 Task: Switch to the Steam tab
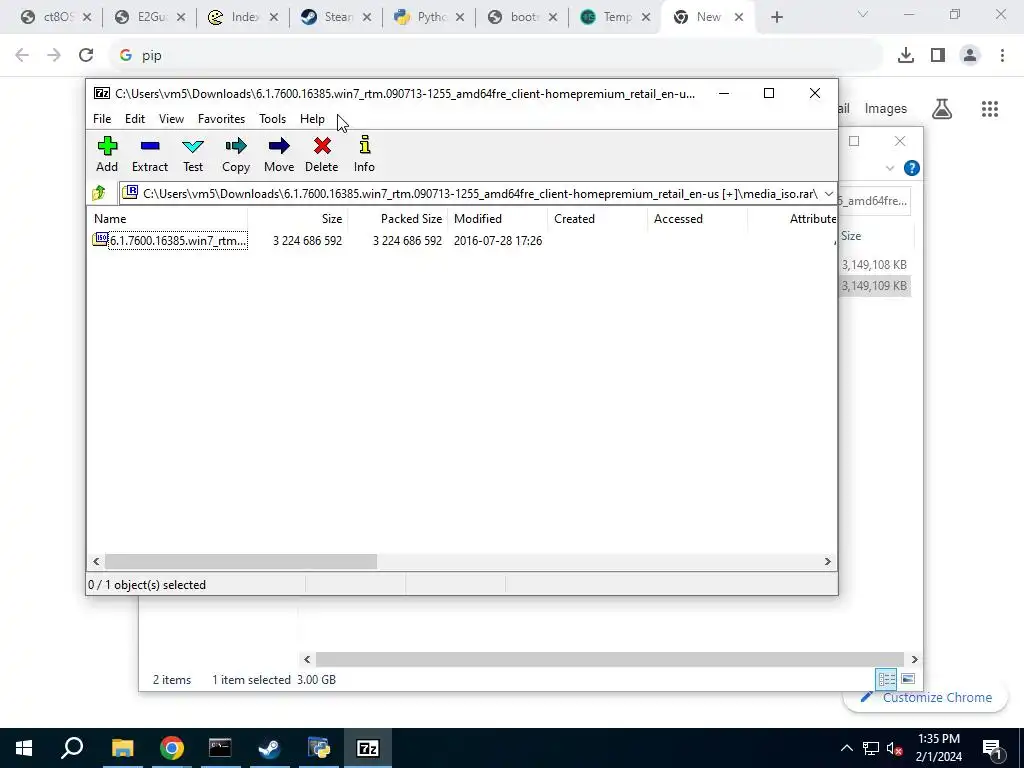click(336, 17)
